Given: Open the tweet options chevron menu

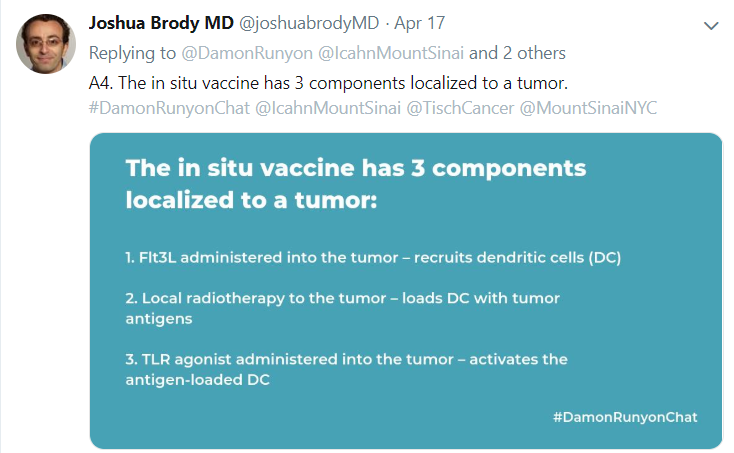Looking at the screenshot, I should tap(711, 26).
